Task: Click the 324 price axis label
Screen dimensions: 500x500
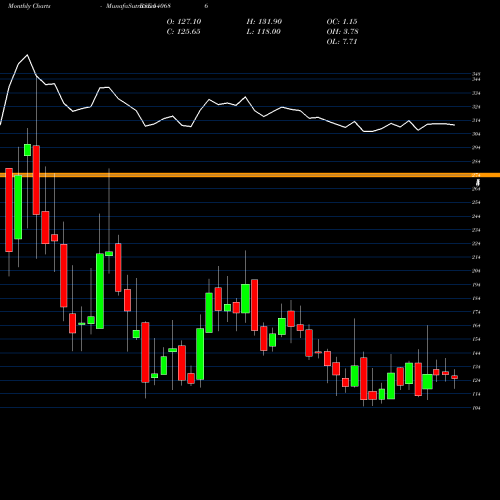Action: (476, 107)
